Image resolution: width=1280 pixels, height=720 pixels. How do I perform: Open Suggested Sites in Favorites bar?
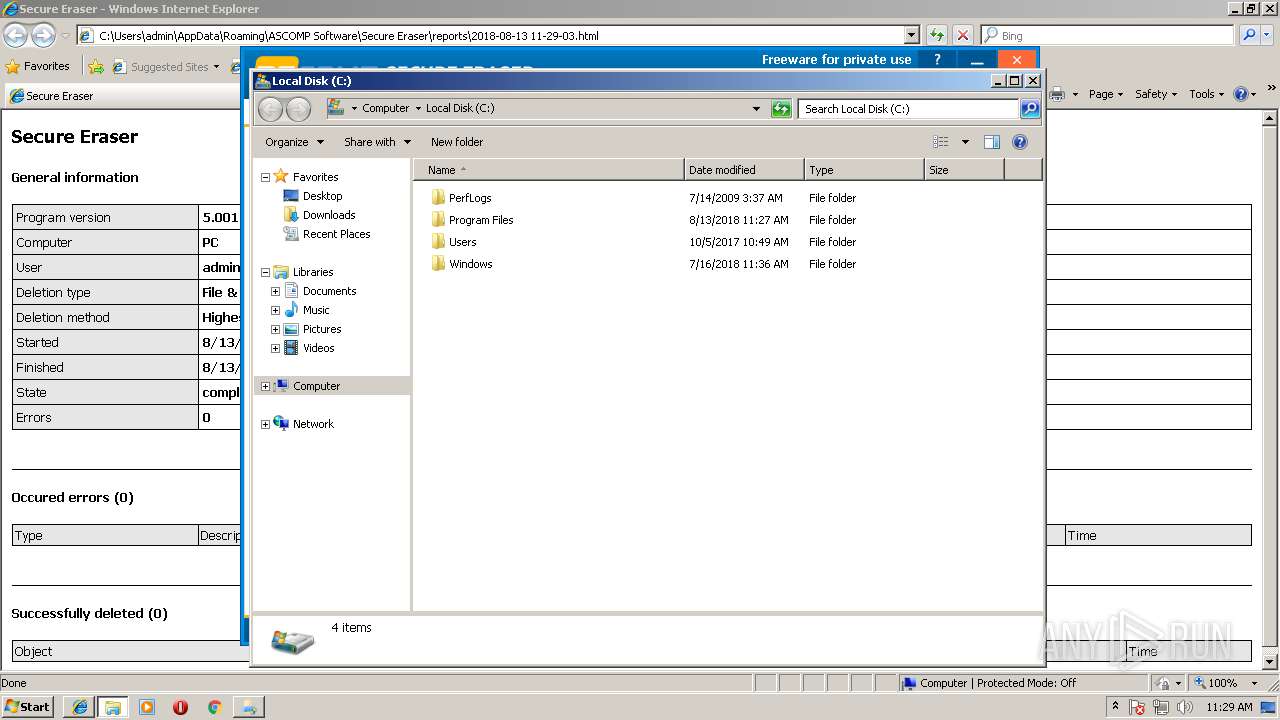click(x=165, y=67)
